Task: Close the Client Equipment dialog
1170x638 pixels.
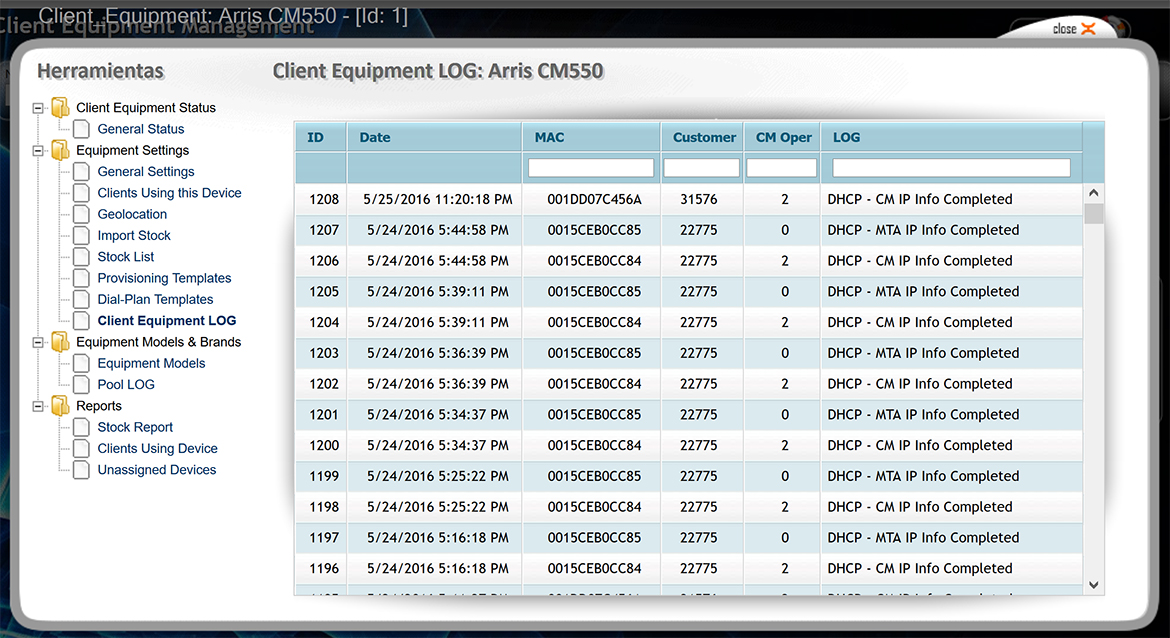Action: pyautogui.click(x=1074, y=29)
